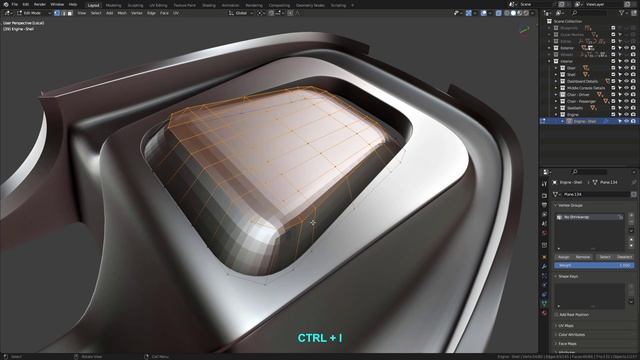Click the Assign vertex group button
Viewport: 640px width, 360px height.
(564, 257)
